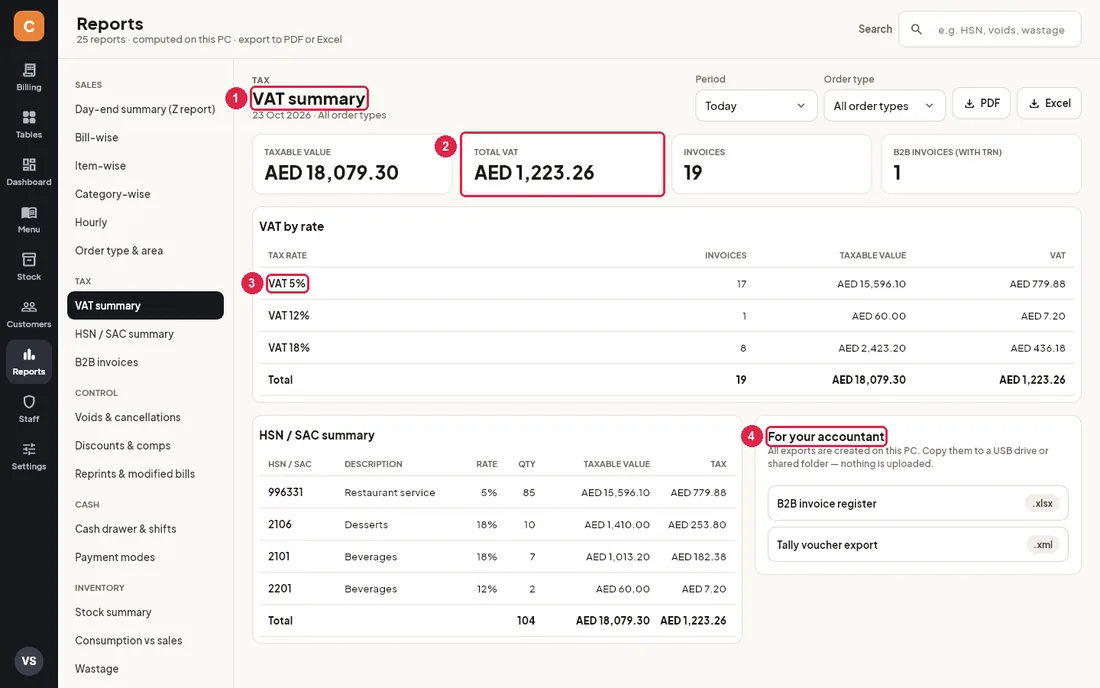1100x688 pixels.
Task: Click the TAX RATE column header
Action: tap(287, 255)
